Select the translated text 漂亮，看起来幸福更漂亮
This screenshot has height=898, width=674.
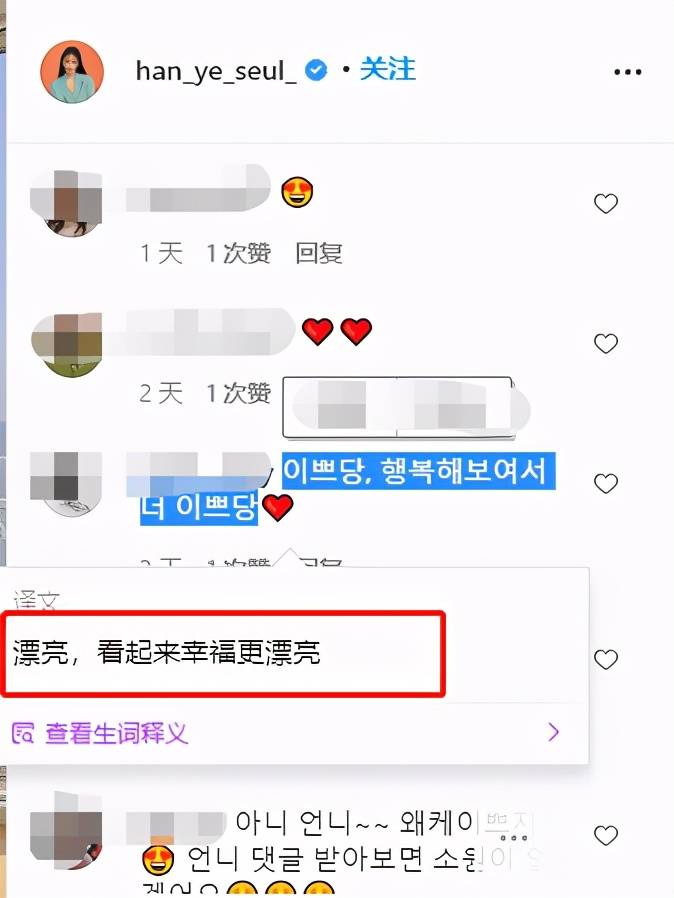point(166,652)
